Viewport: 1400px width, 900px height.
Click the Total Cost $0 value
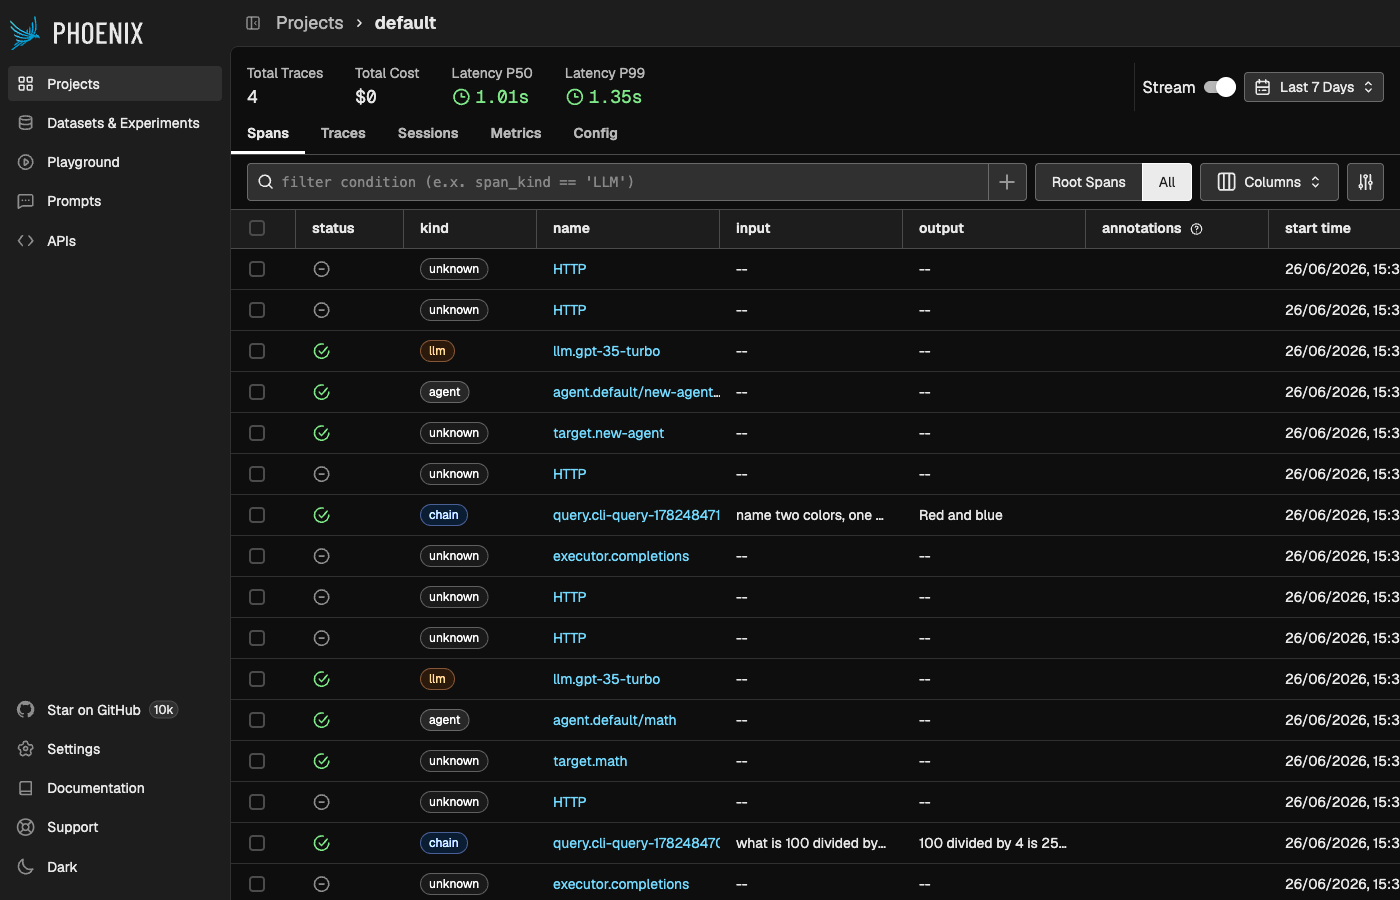(x=366, y=97)
